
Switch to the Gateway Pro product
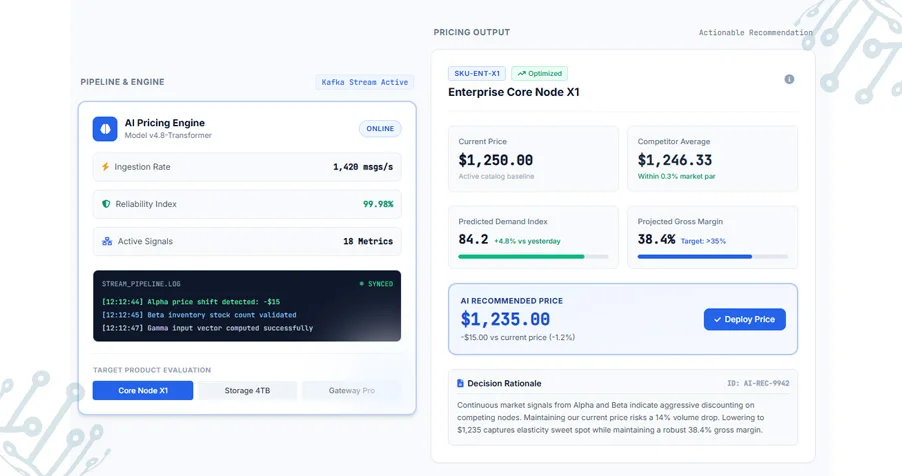click(x=351, y=390)
